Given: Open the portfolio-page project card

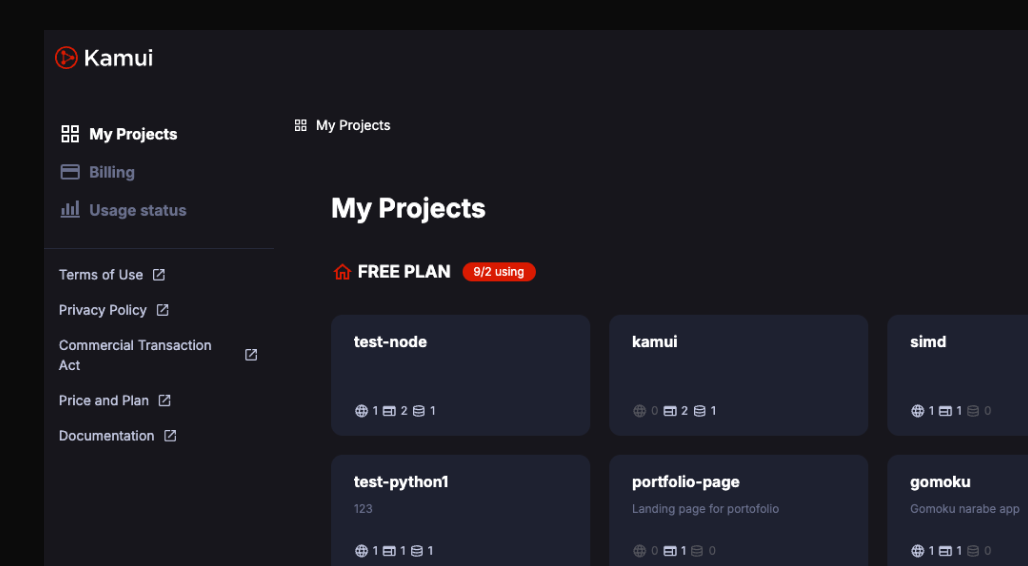Looking at the screenshot, I should (x=738, y=510).
